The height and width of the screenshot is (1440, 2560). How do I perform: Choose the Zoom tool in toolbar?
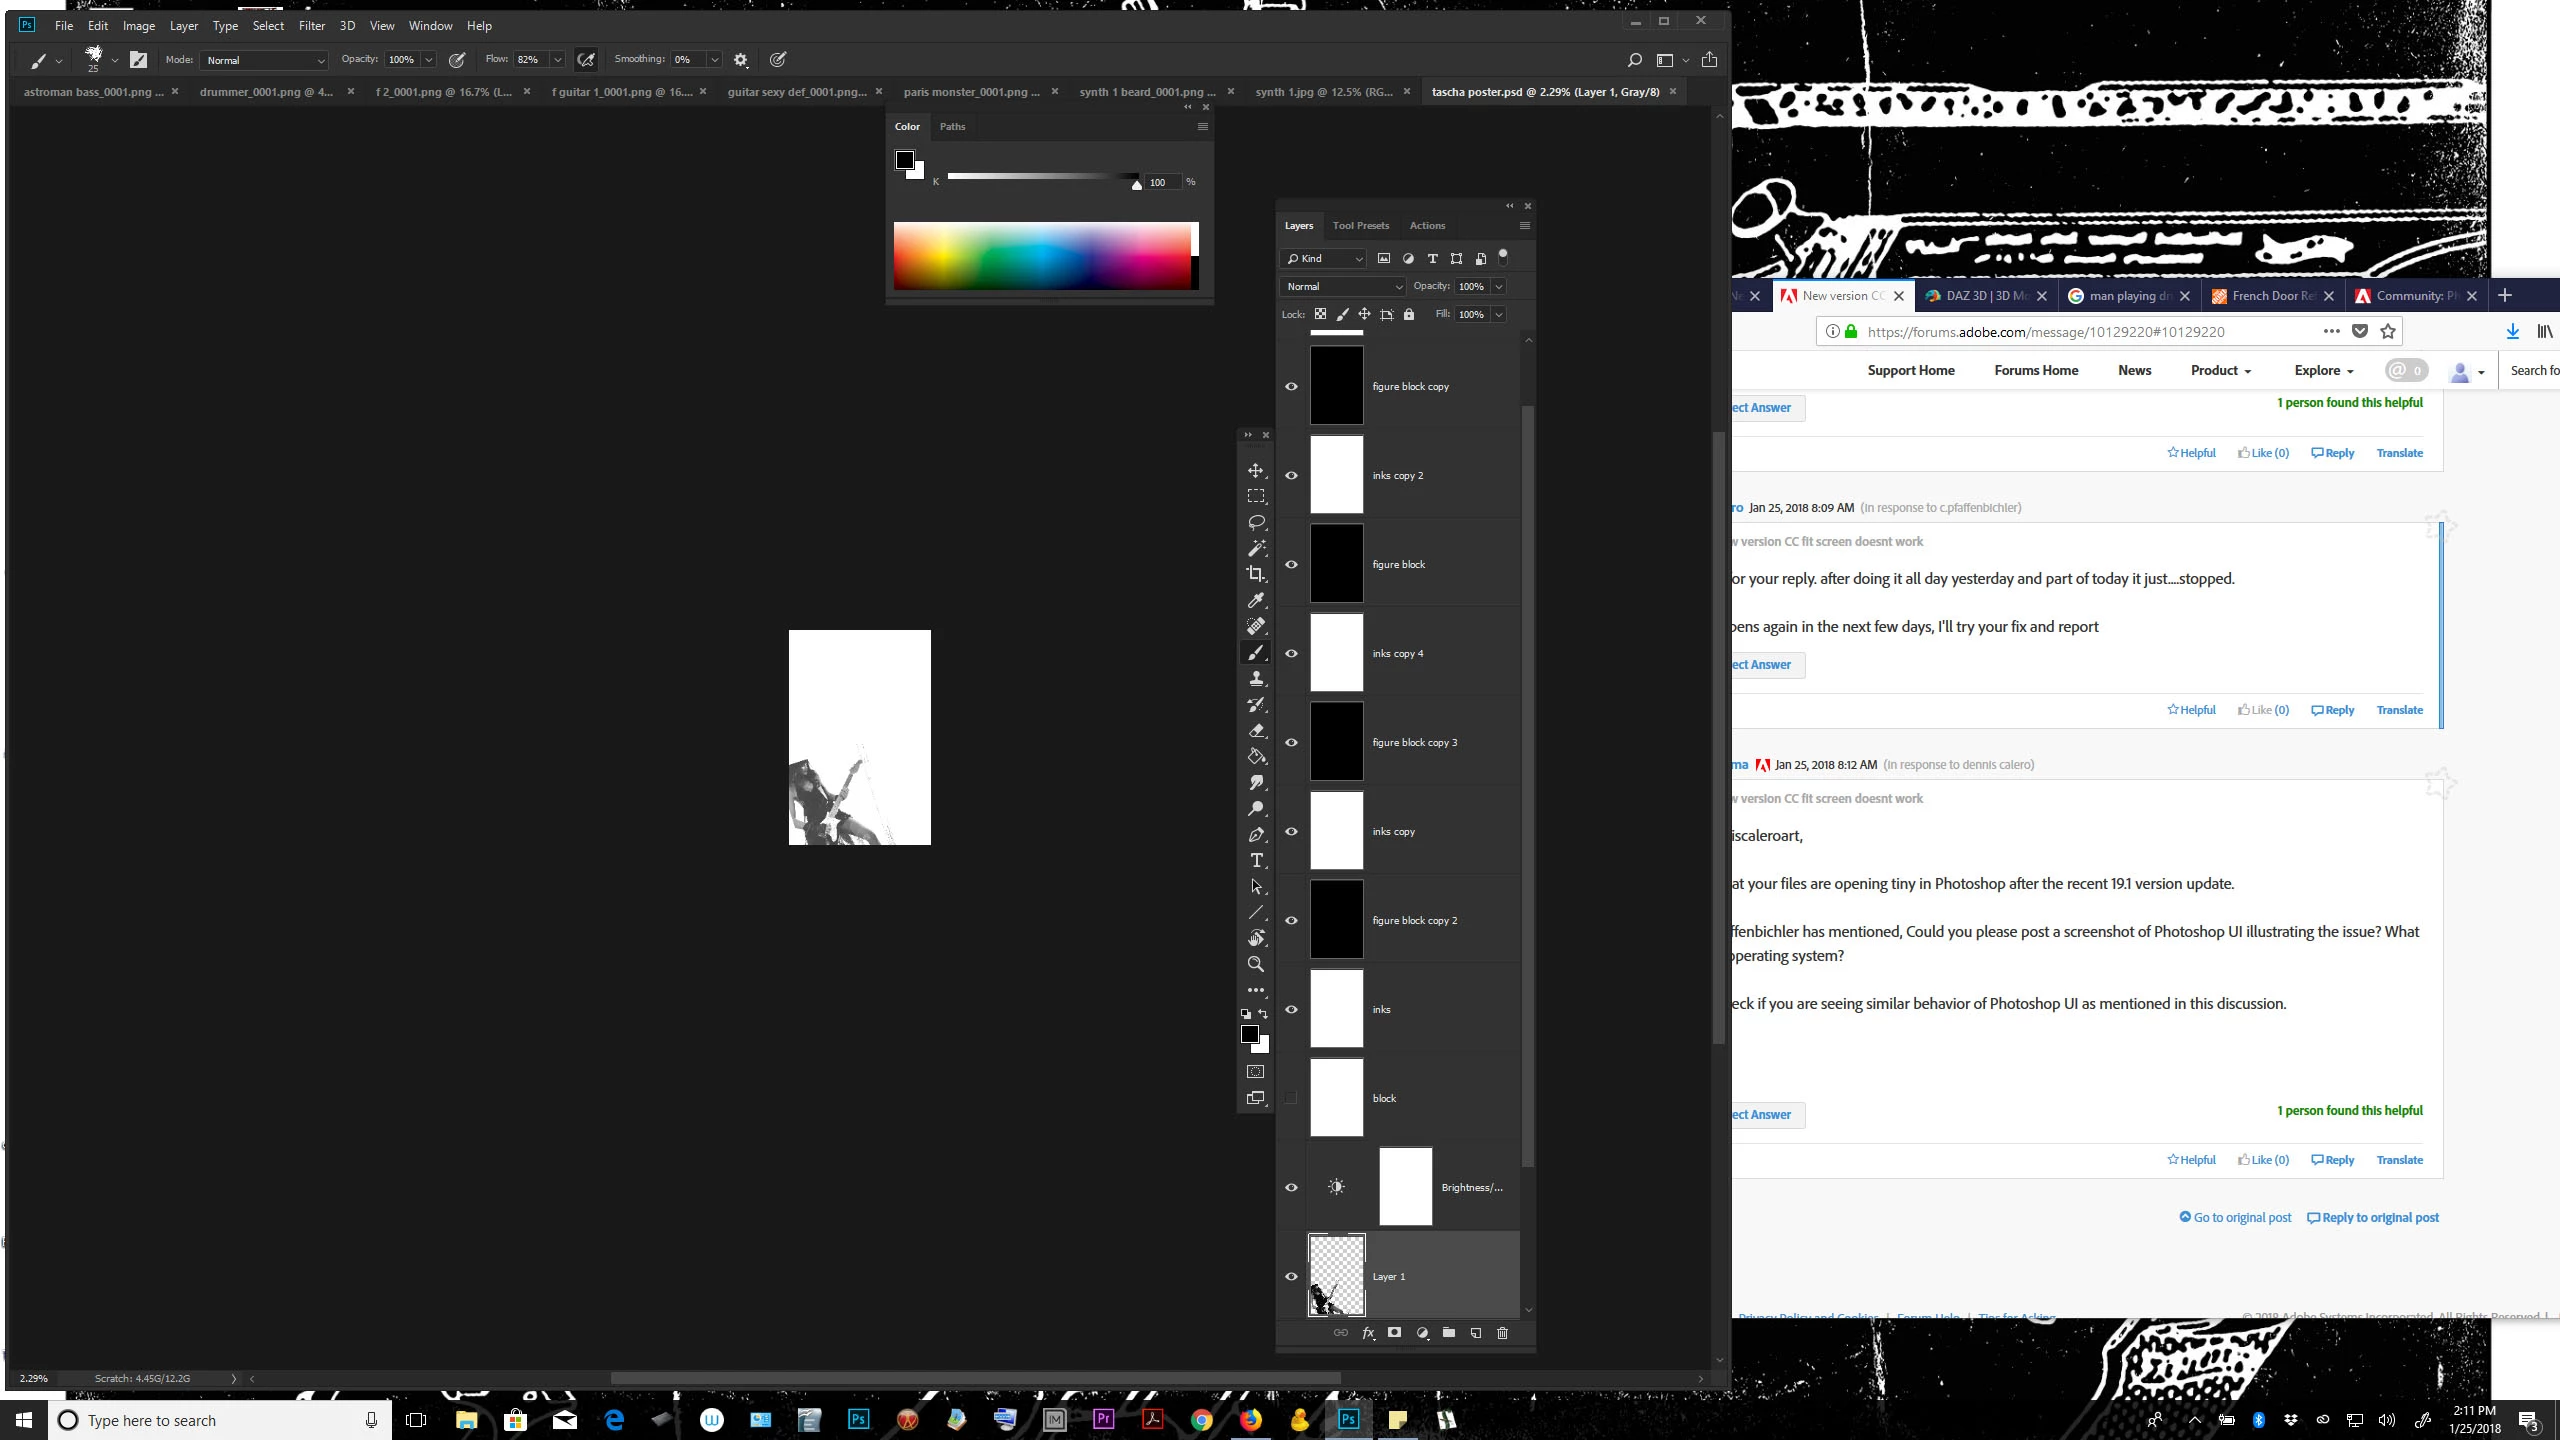pos(1256,965)
